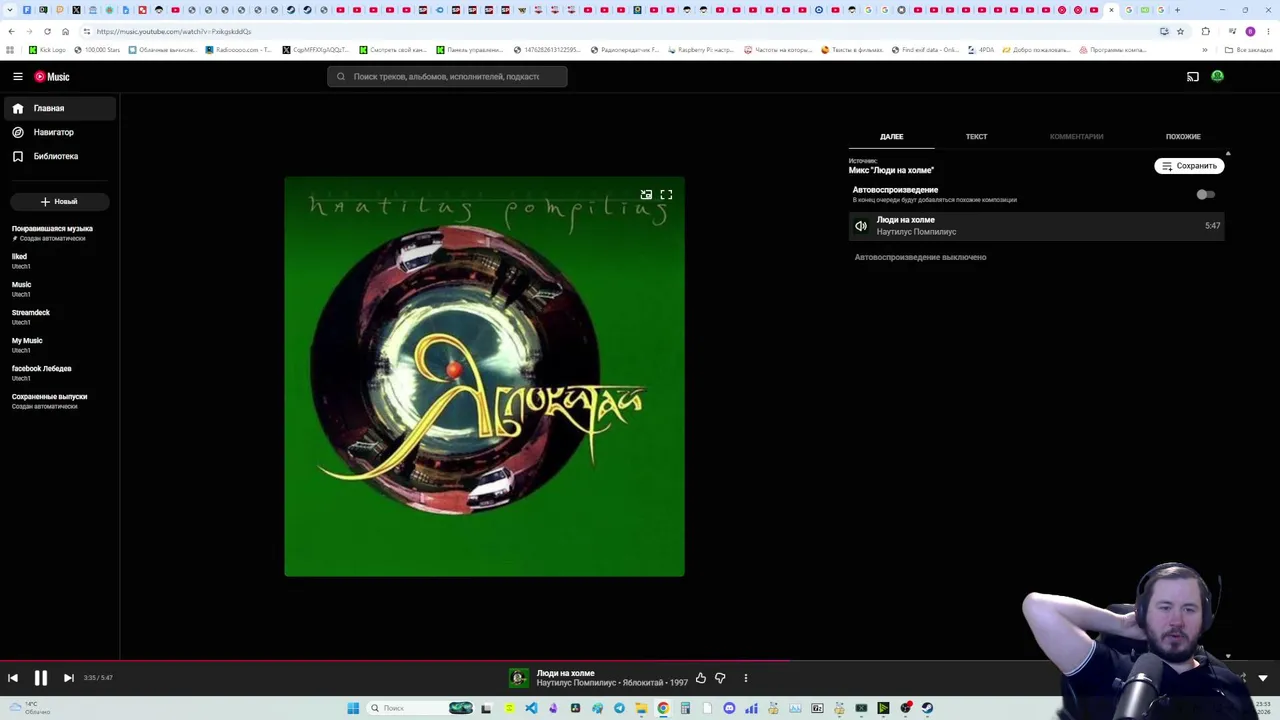This screenshot has width=1280, height=720.
Task: Click the Люди на холме title in player bar
Action: (x=565, y=673)
